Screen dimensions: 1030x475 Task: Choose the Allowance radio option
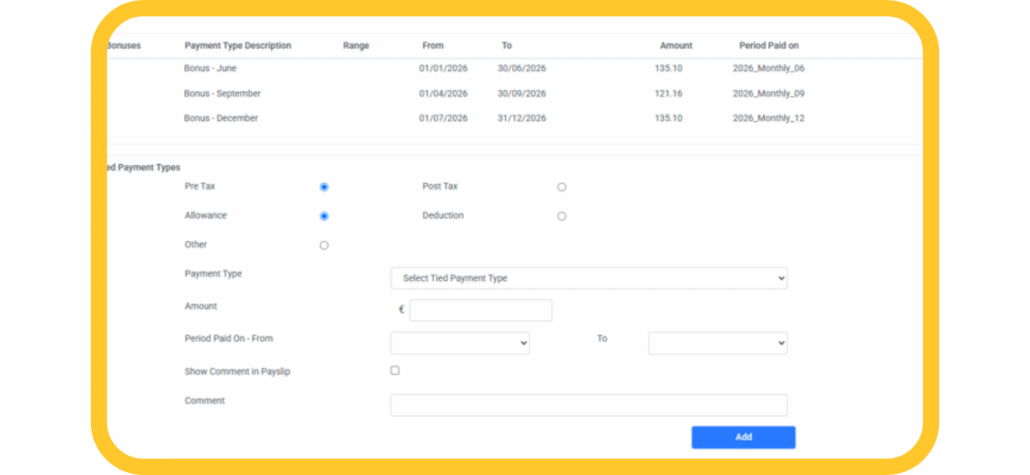click(324, 216)
